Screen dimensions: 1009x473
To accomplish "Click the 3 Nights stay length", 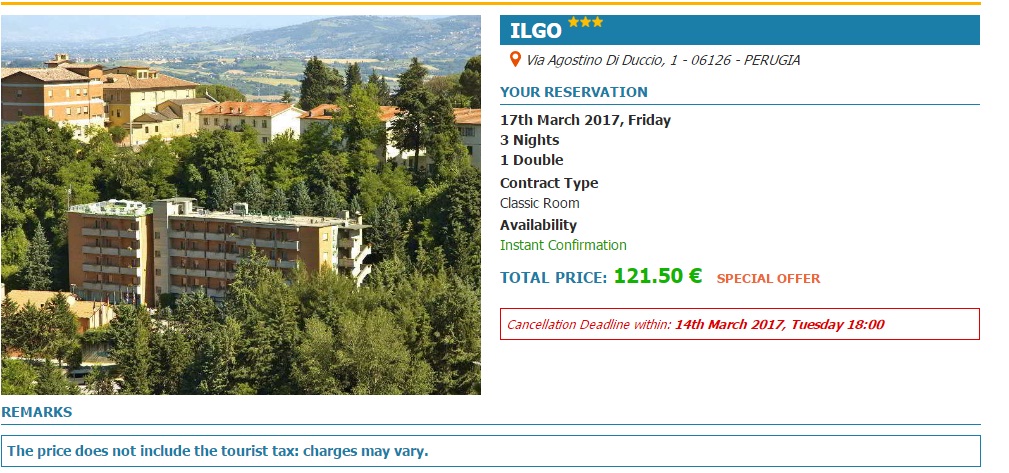I will [x=529, y=140].
